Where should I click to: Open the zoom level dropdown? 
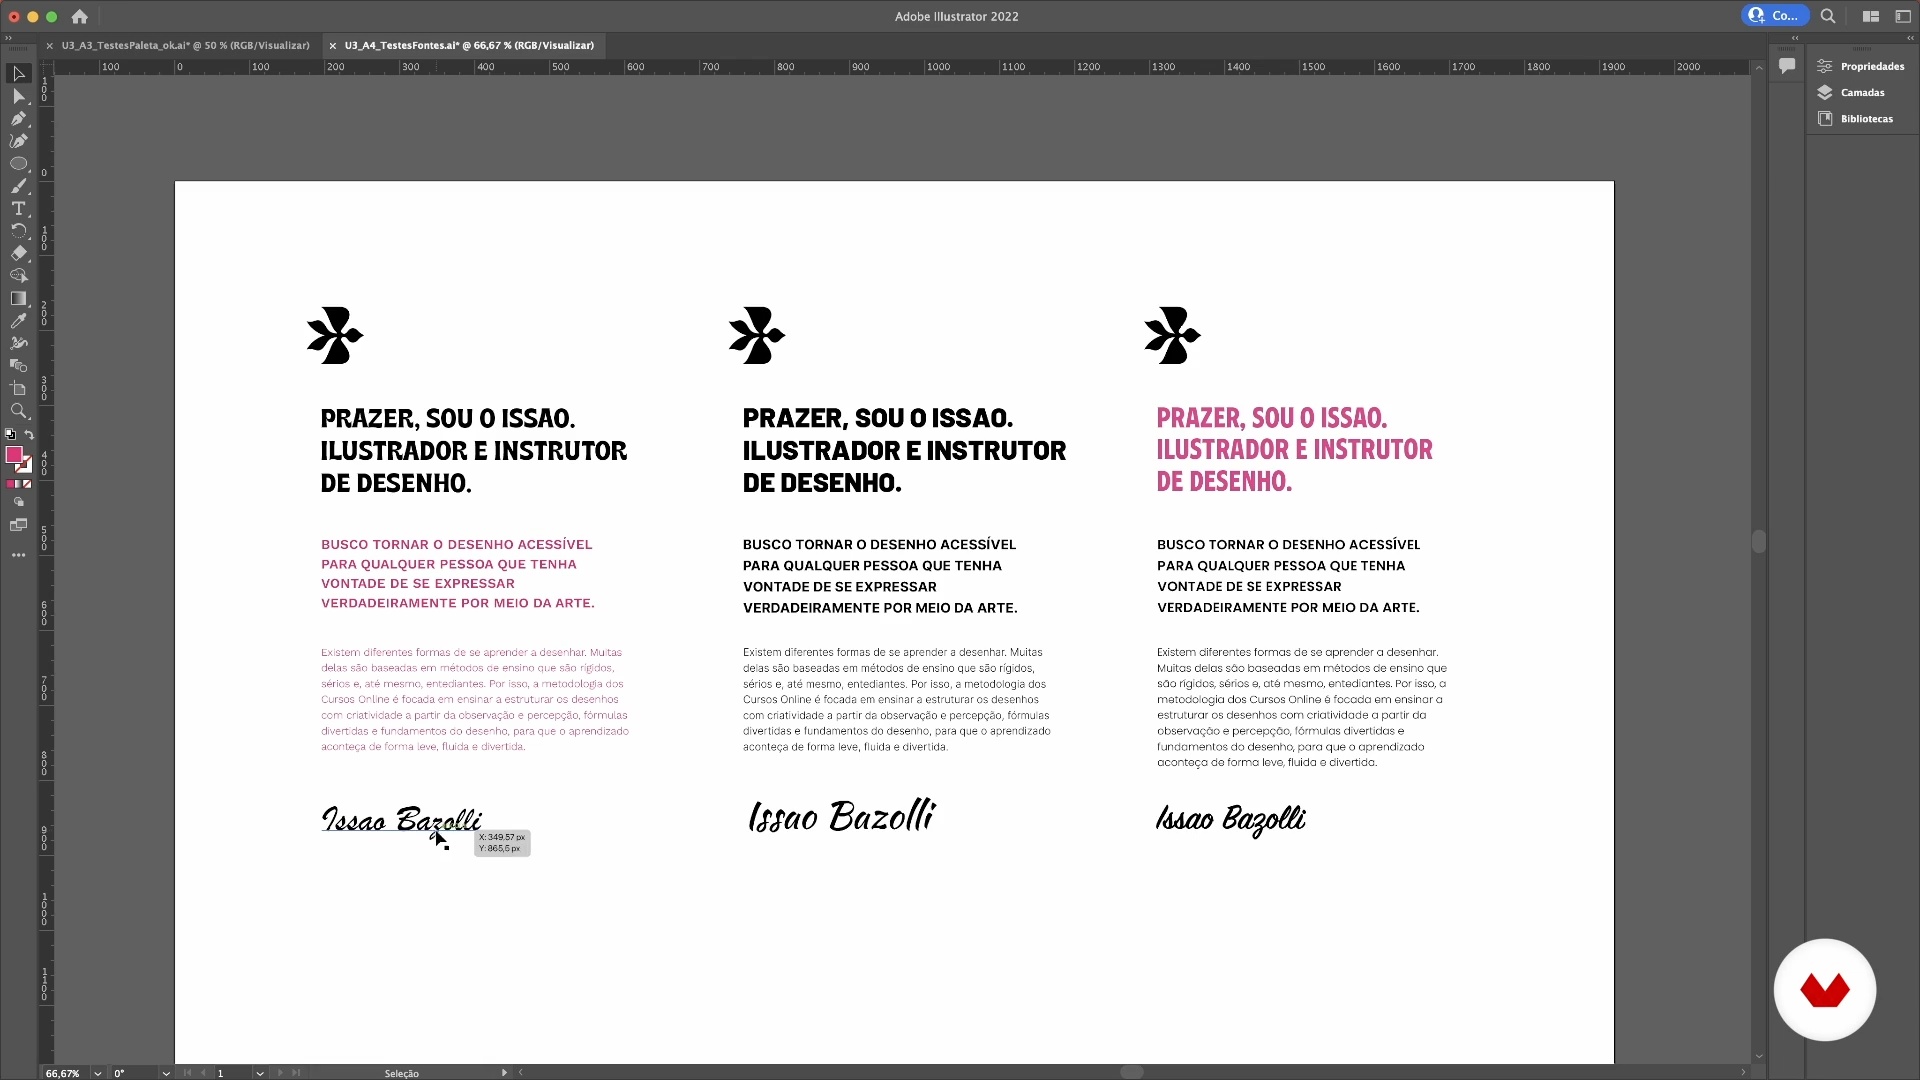(x=98, y=1073)
